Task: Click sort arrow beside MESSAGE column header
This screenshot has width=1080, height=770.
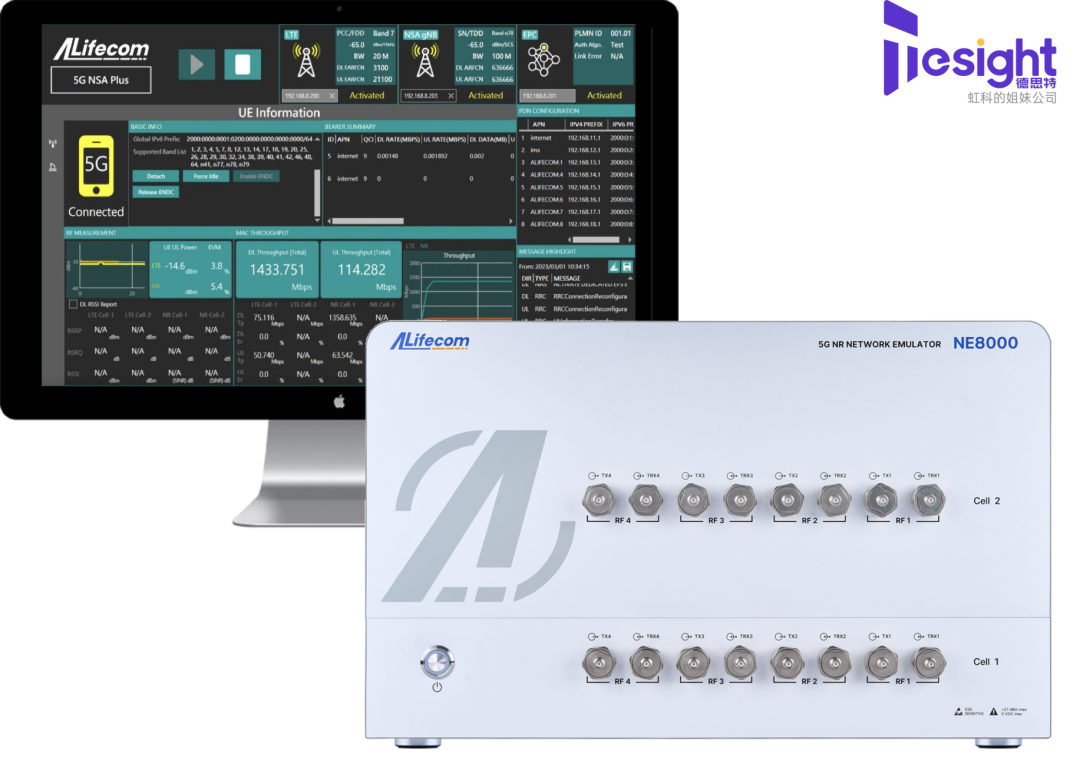Action: click(630, 278)
